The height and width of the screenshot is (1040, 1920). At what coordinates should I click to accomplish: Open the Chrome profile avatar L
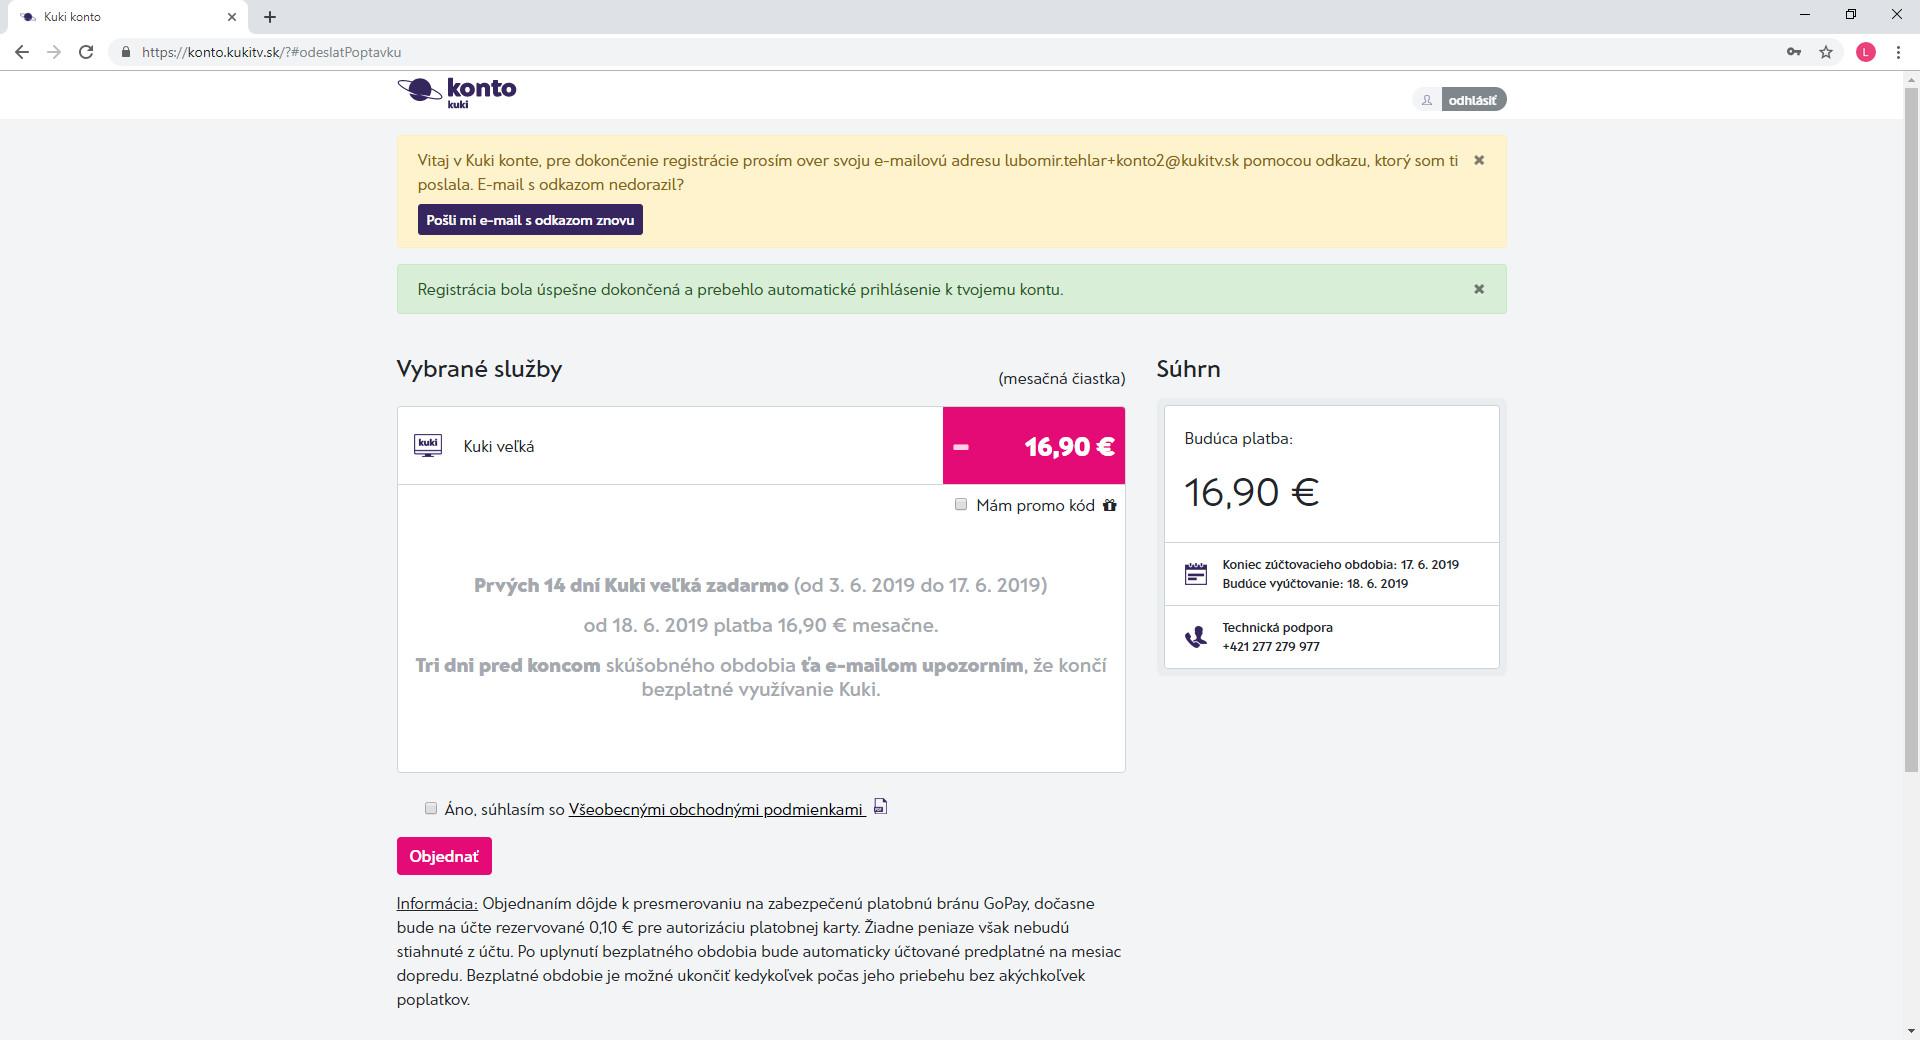[1866, 52]
